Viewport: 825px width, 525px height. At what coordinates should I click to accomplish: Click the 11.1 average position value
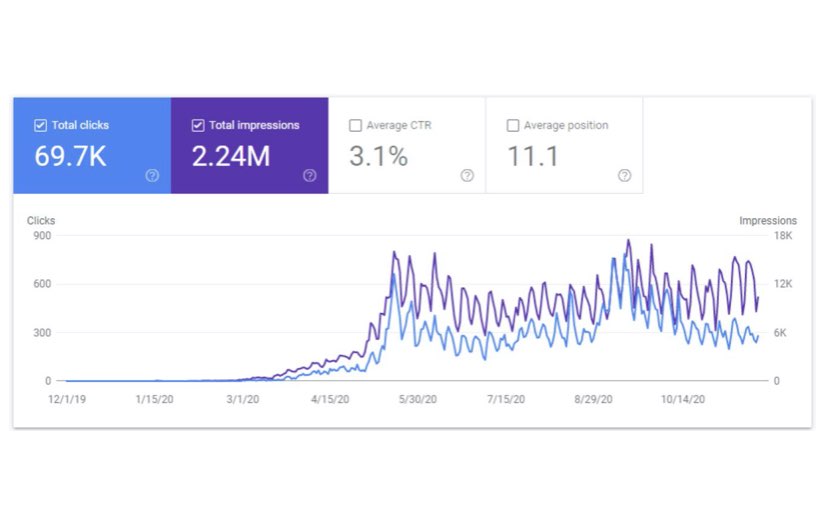point(532,156)
